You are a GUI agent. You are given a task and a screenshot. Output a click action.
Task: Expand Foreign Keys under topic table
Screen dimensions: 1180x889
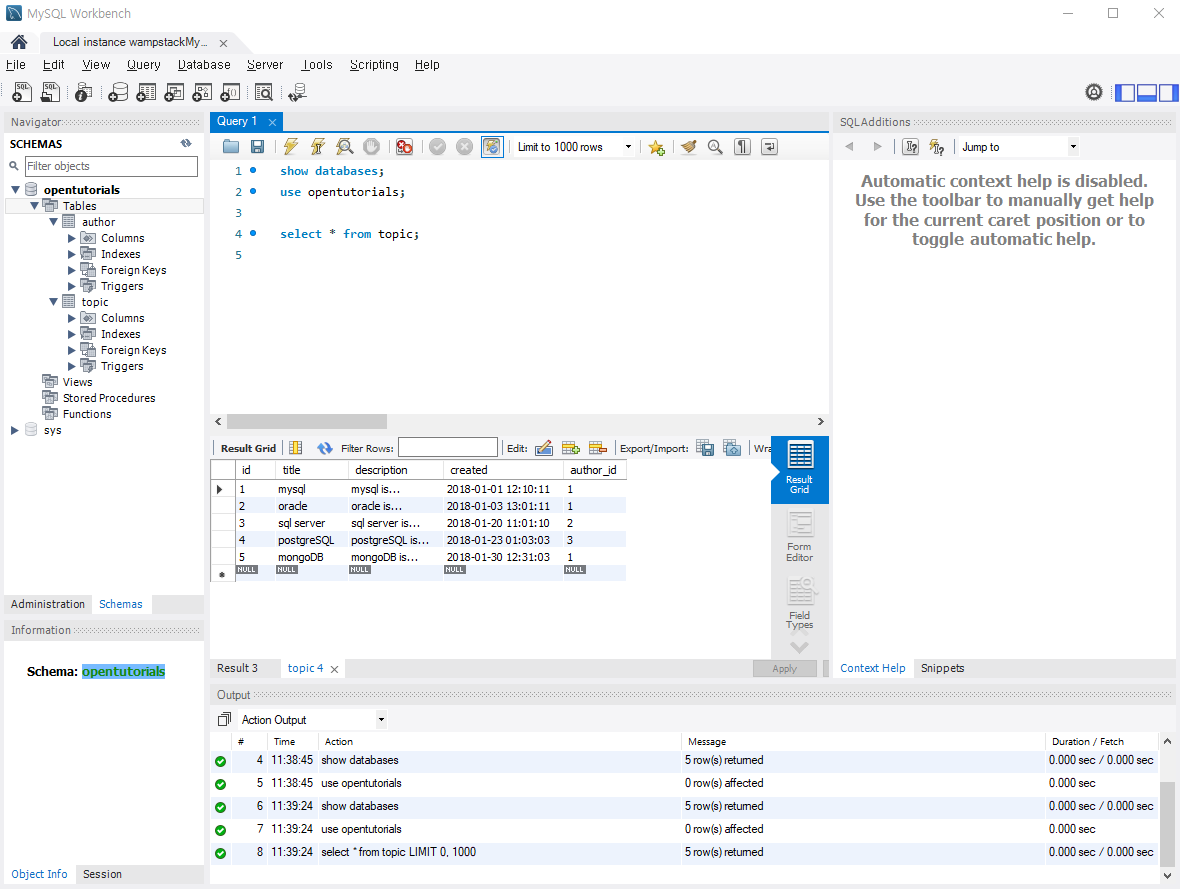point(71,350)
